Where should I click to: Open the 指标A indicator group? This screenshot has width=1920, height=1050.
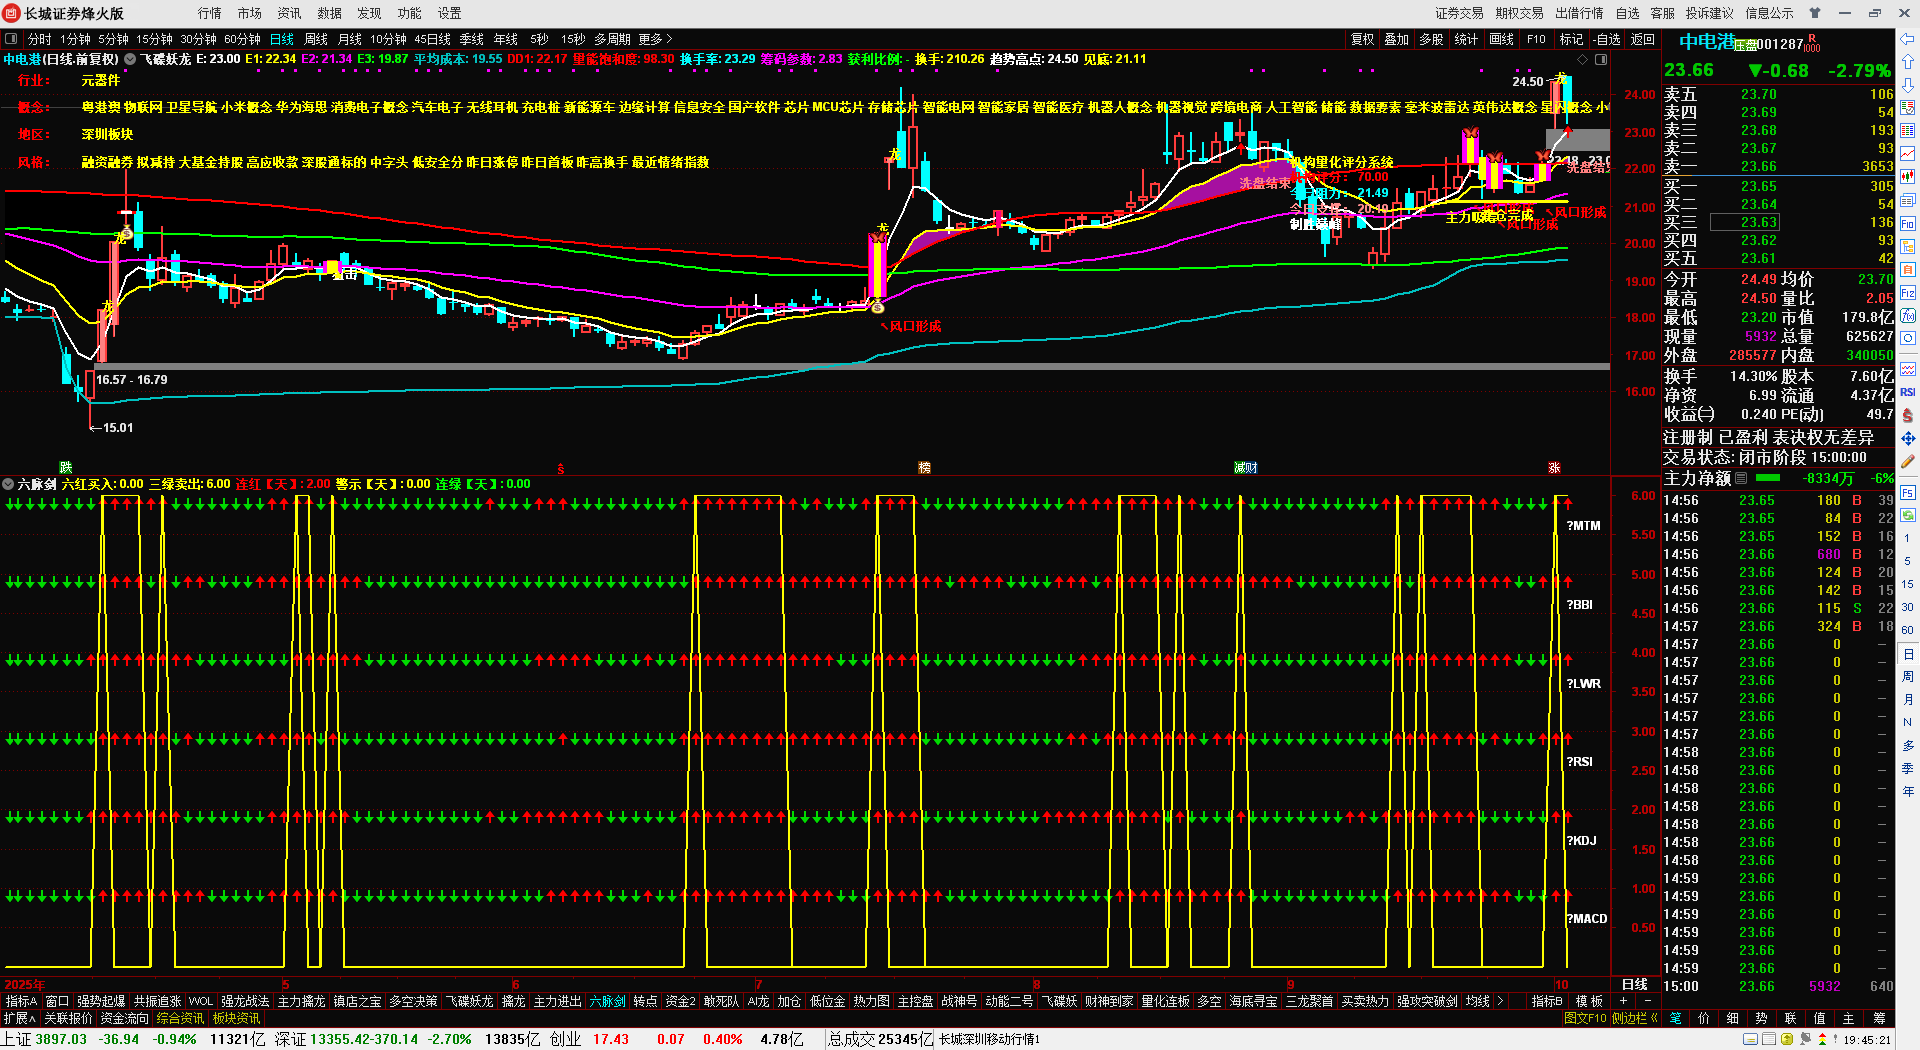[21, 1001]
